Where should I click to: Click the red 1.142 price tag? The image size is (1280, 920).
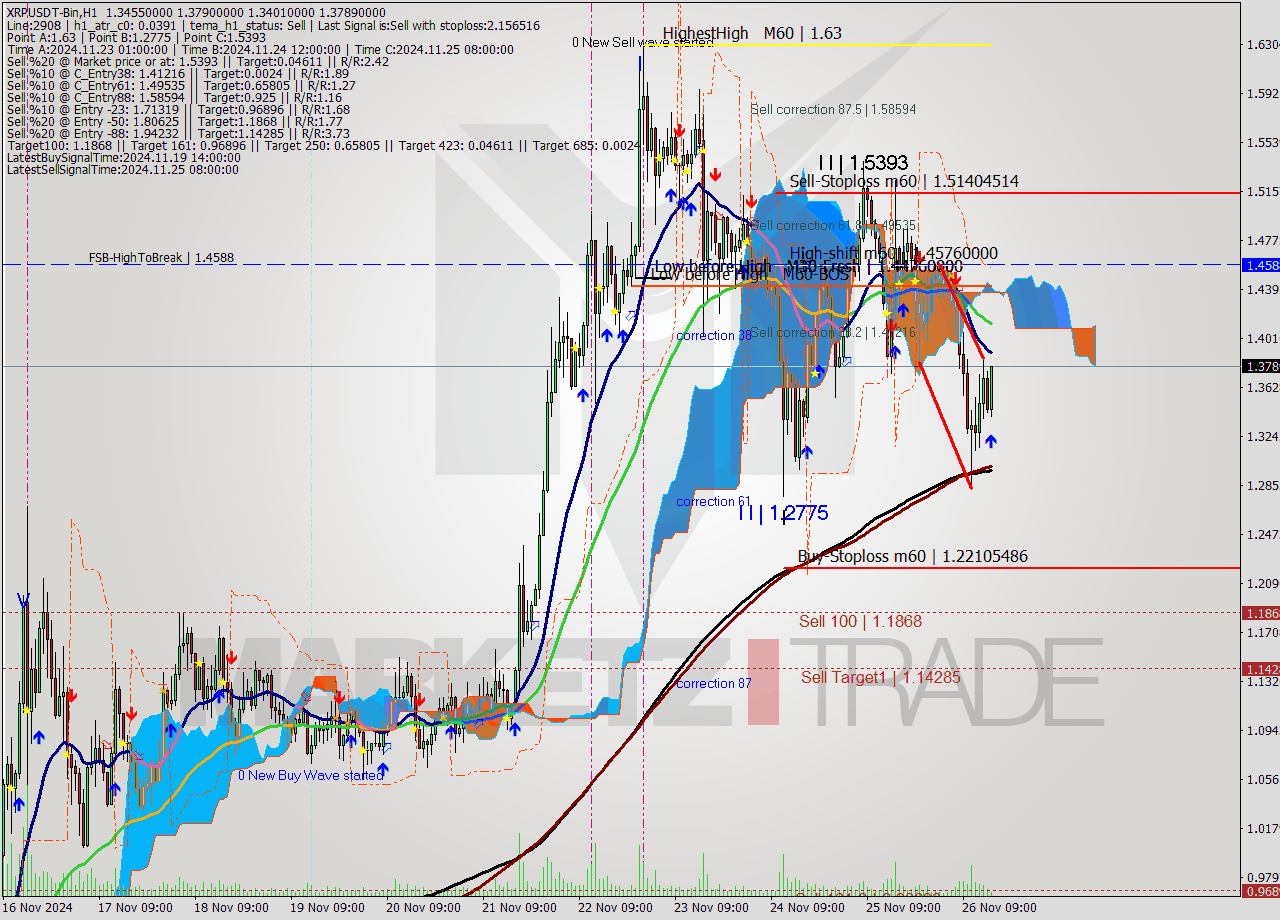(x=1260, y=668)
